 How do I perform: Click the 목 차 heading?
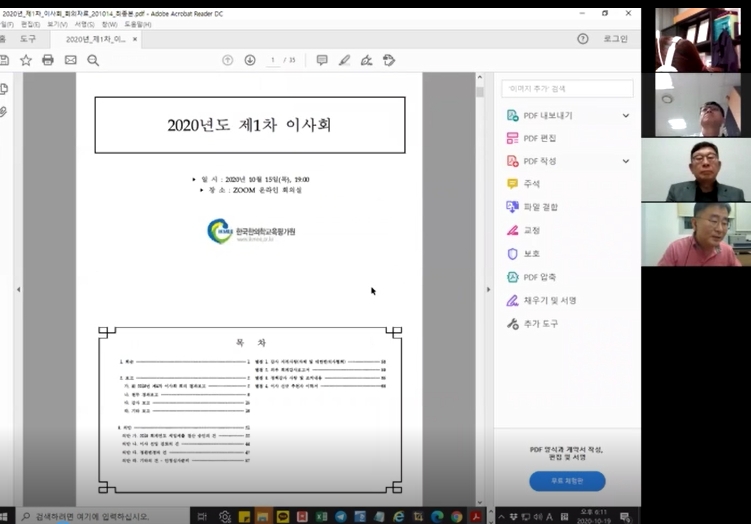(250, 342)
